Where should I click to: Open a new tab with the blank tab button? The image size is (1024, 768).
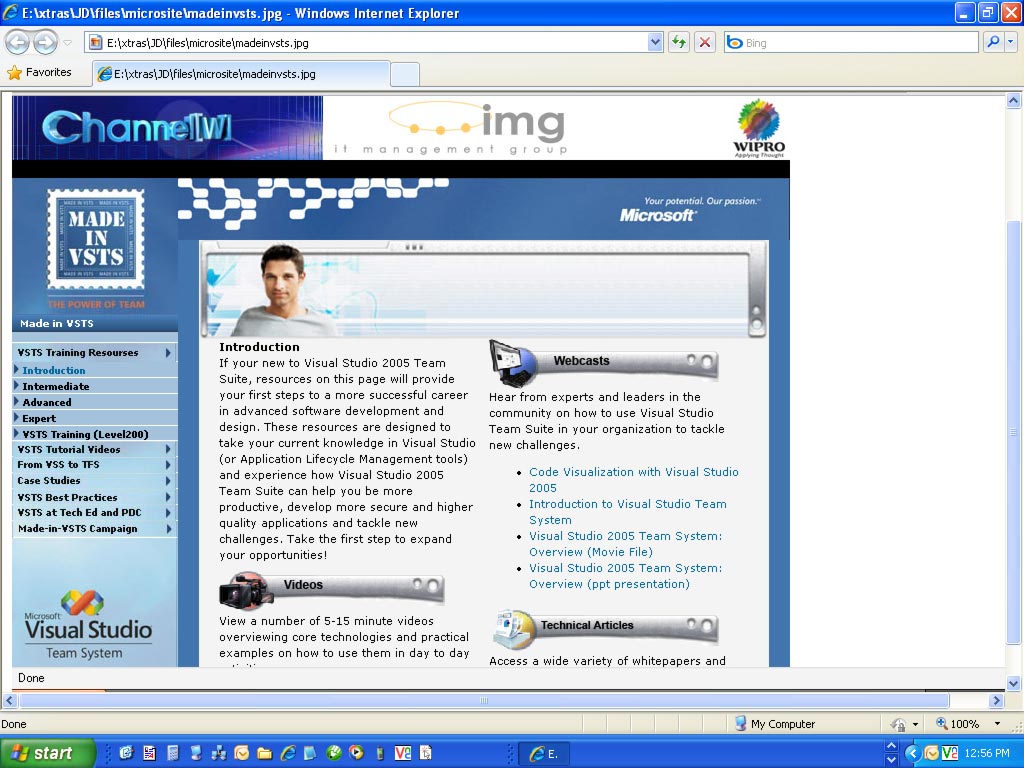tap(405, 74)
